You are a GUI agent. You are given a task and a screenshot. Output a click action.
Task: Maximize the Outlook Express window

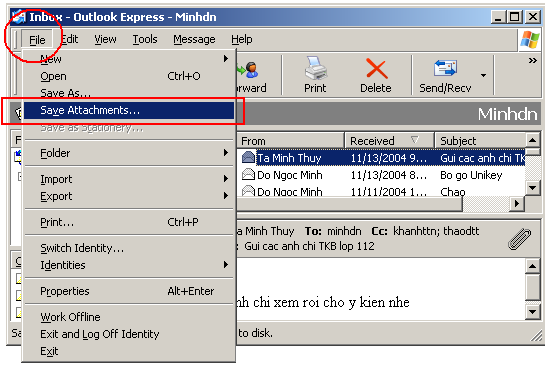point(515,17)
